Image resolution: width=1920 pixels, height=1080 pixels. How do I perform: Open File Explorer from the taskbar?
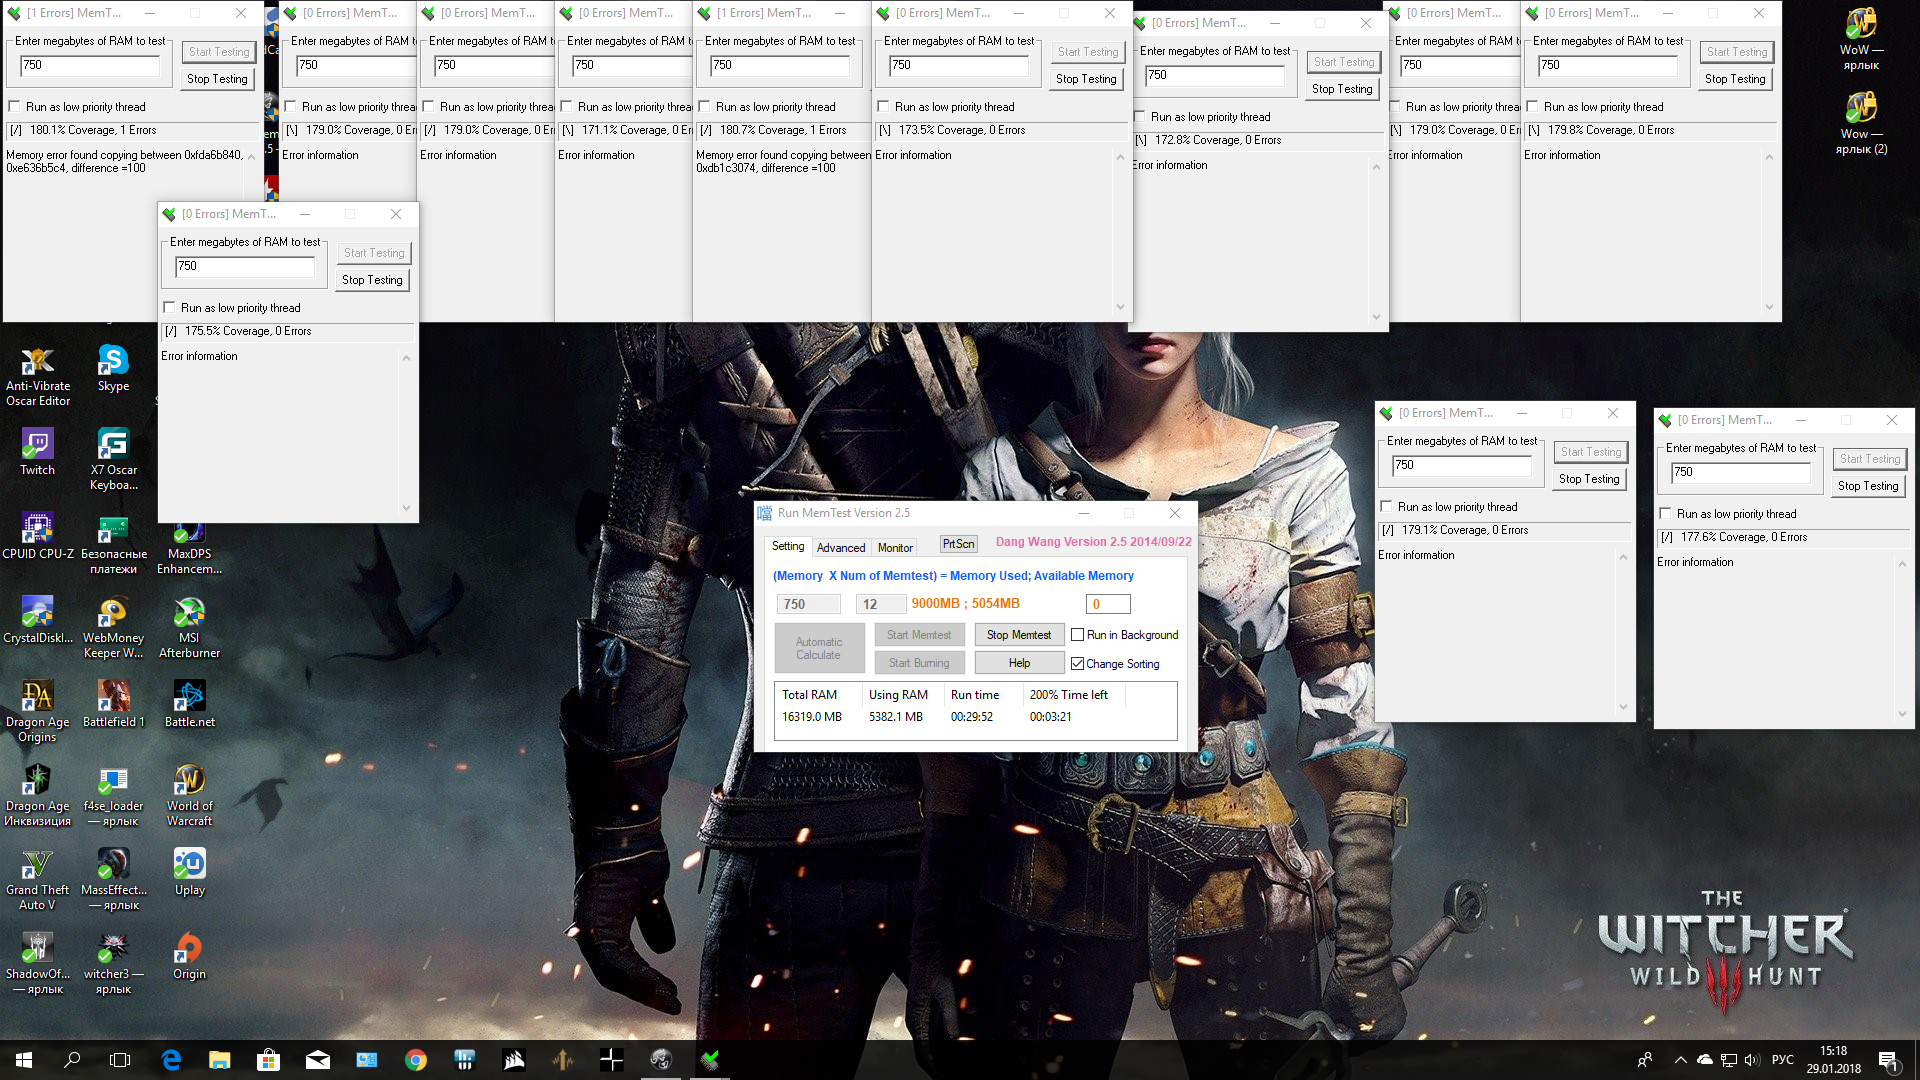click(220, 1060)
